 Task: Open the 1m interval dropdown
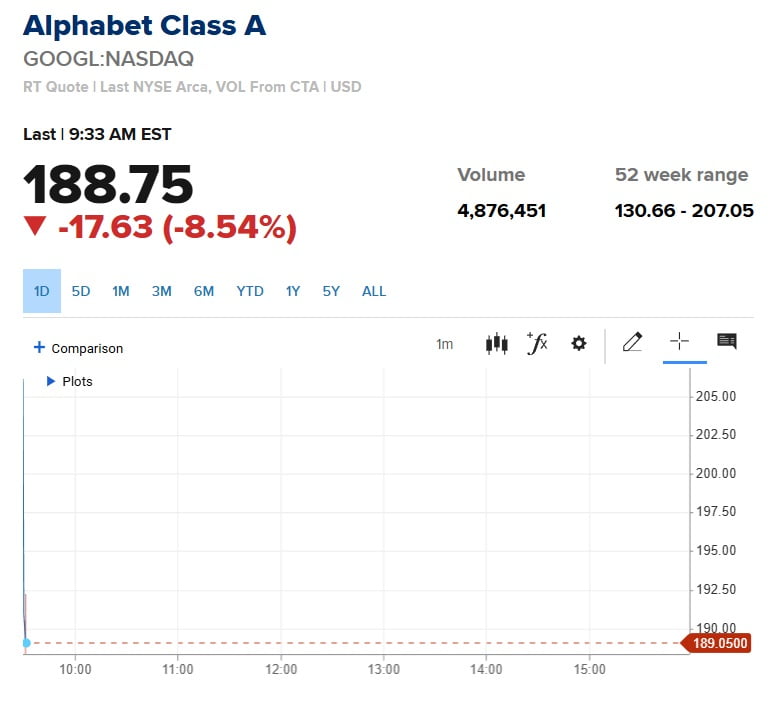click(x=444, y=344)
